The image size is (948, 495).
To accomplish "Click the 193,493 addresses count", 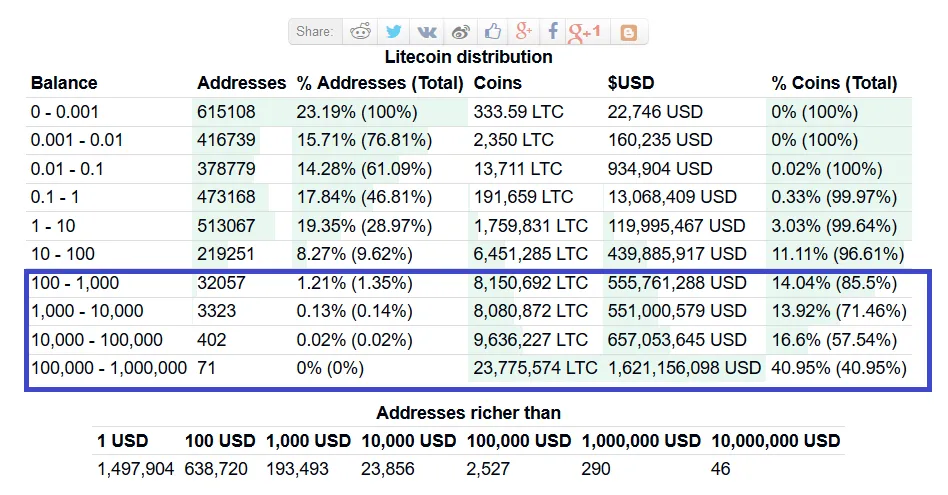I will point(297,468).
